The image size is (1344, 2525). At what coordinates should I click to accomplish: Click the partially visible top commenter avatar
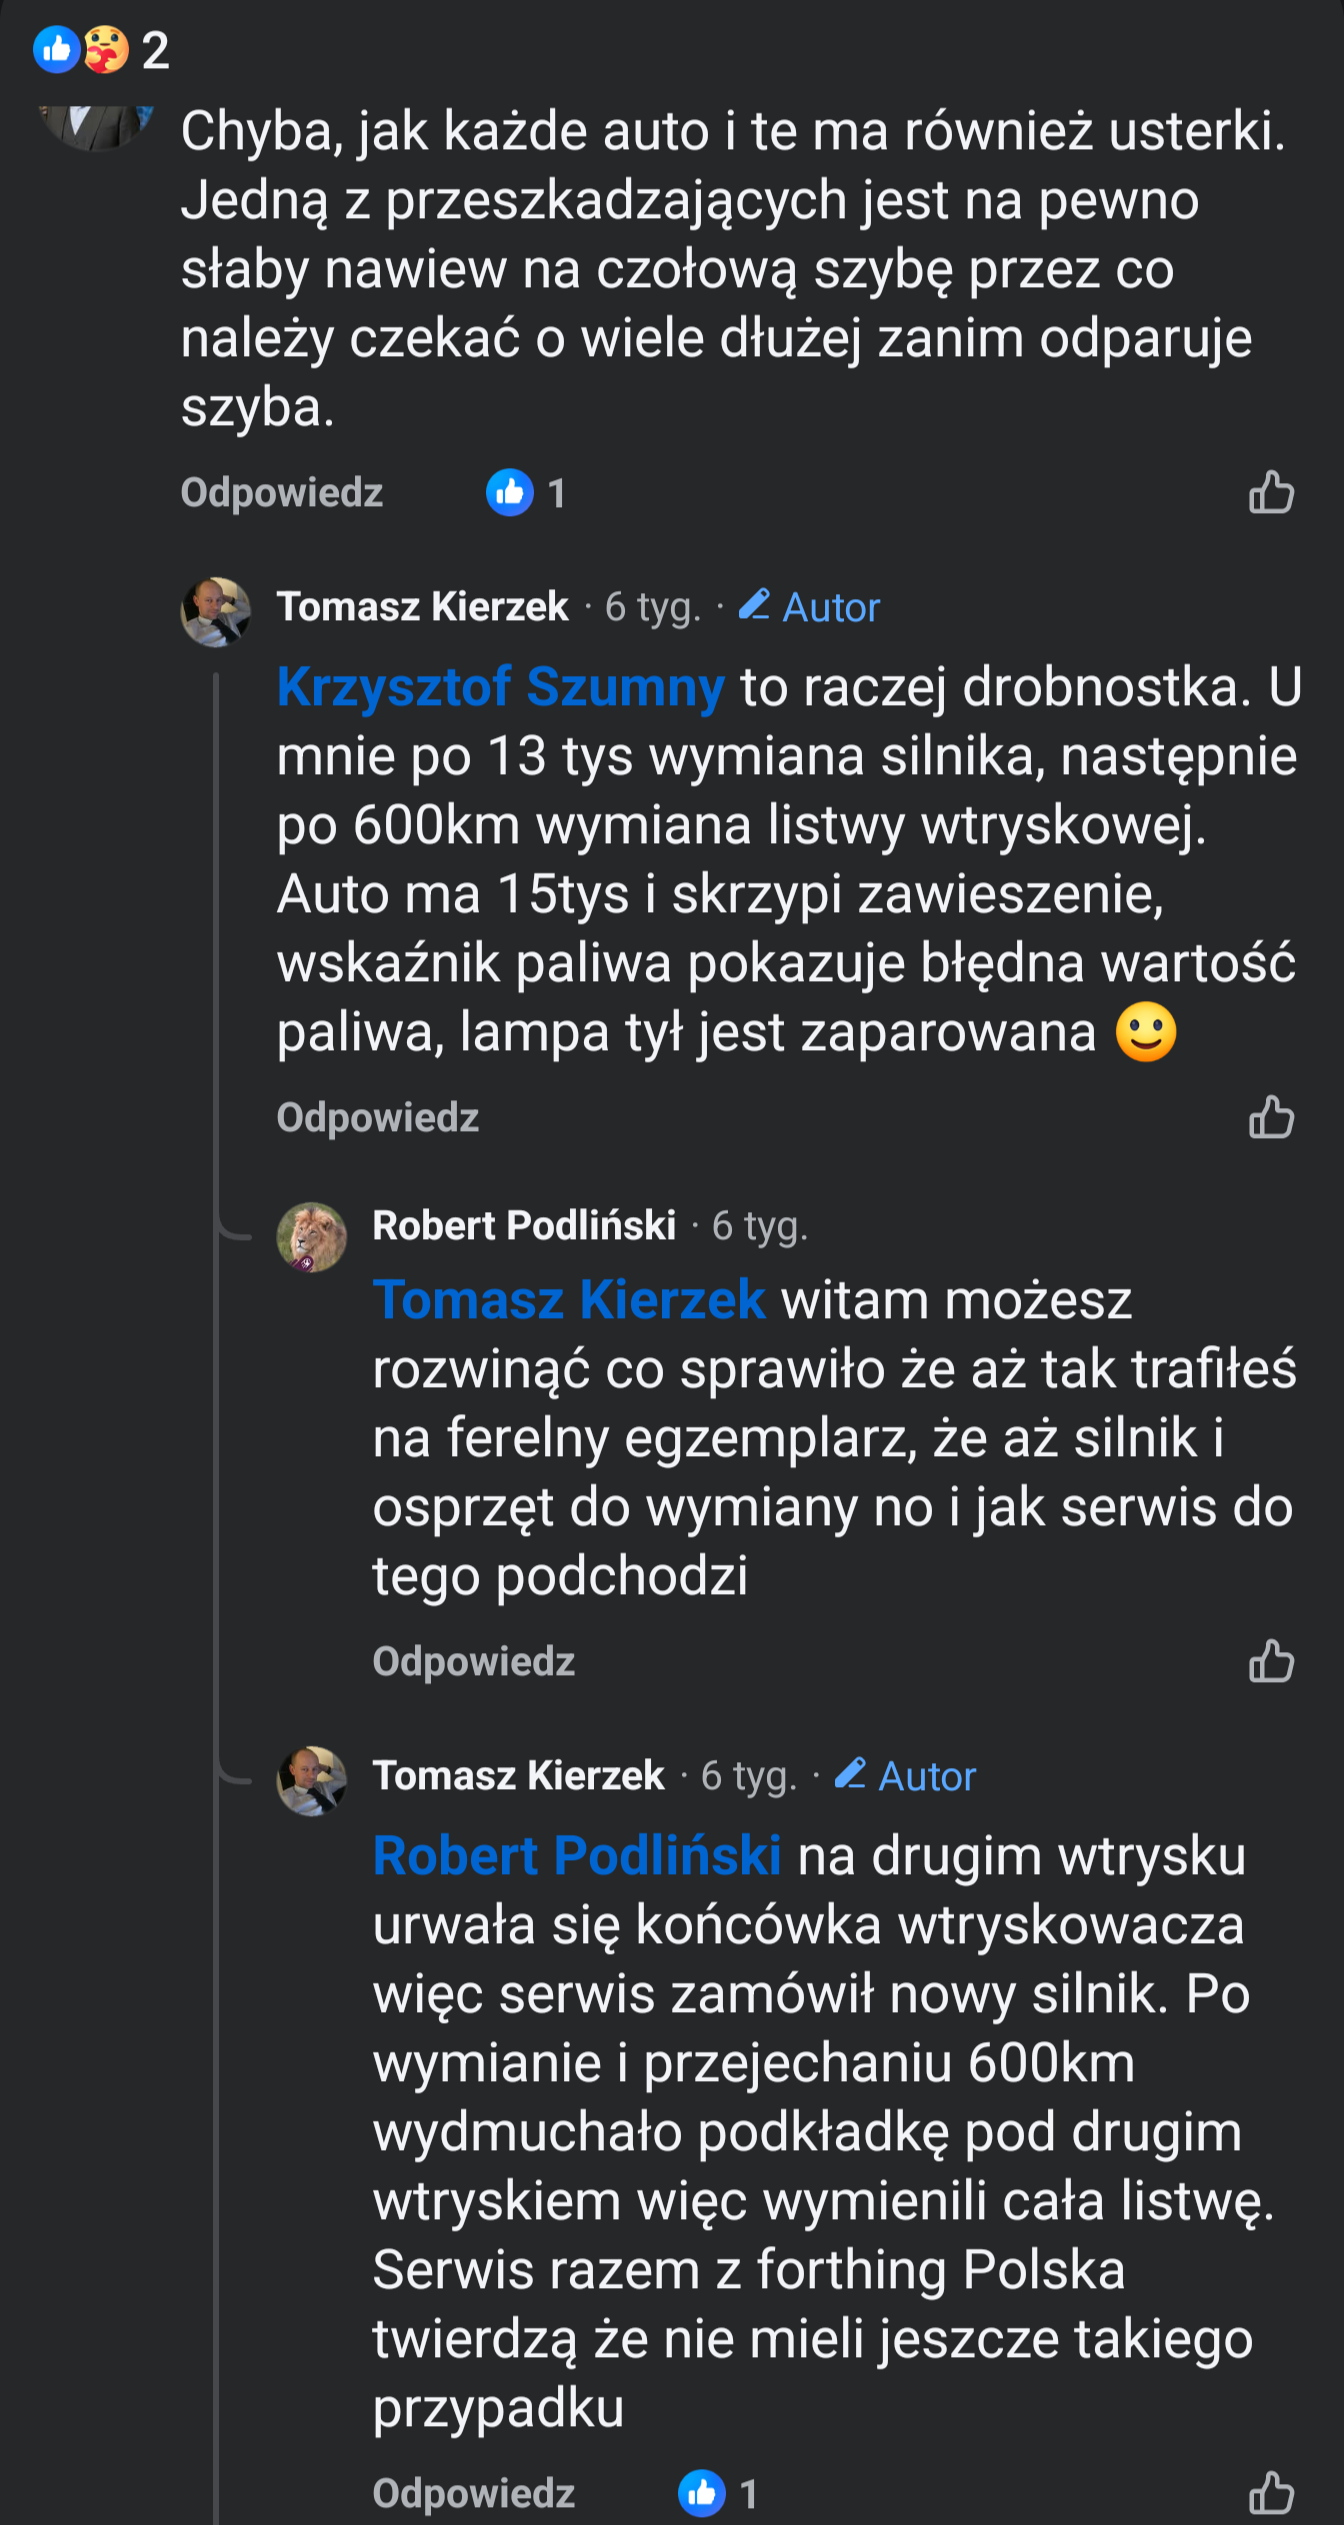pyautogui.click(x=96, y=127)
